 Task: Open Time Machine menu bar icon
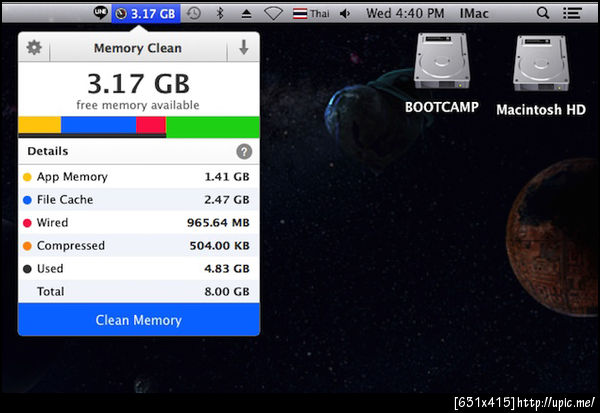coord(194,14)
